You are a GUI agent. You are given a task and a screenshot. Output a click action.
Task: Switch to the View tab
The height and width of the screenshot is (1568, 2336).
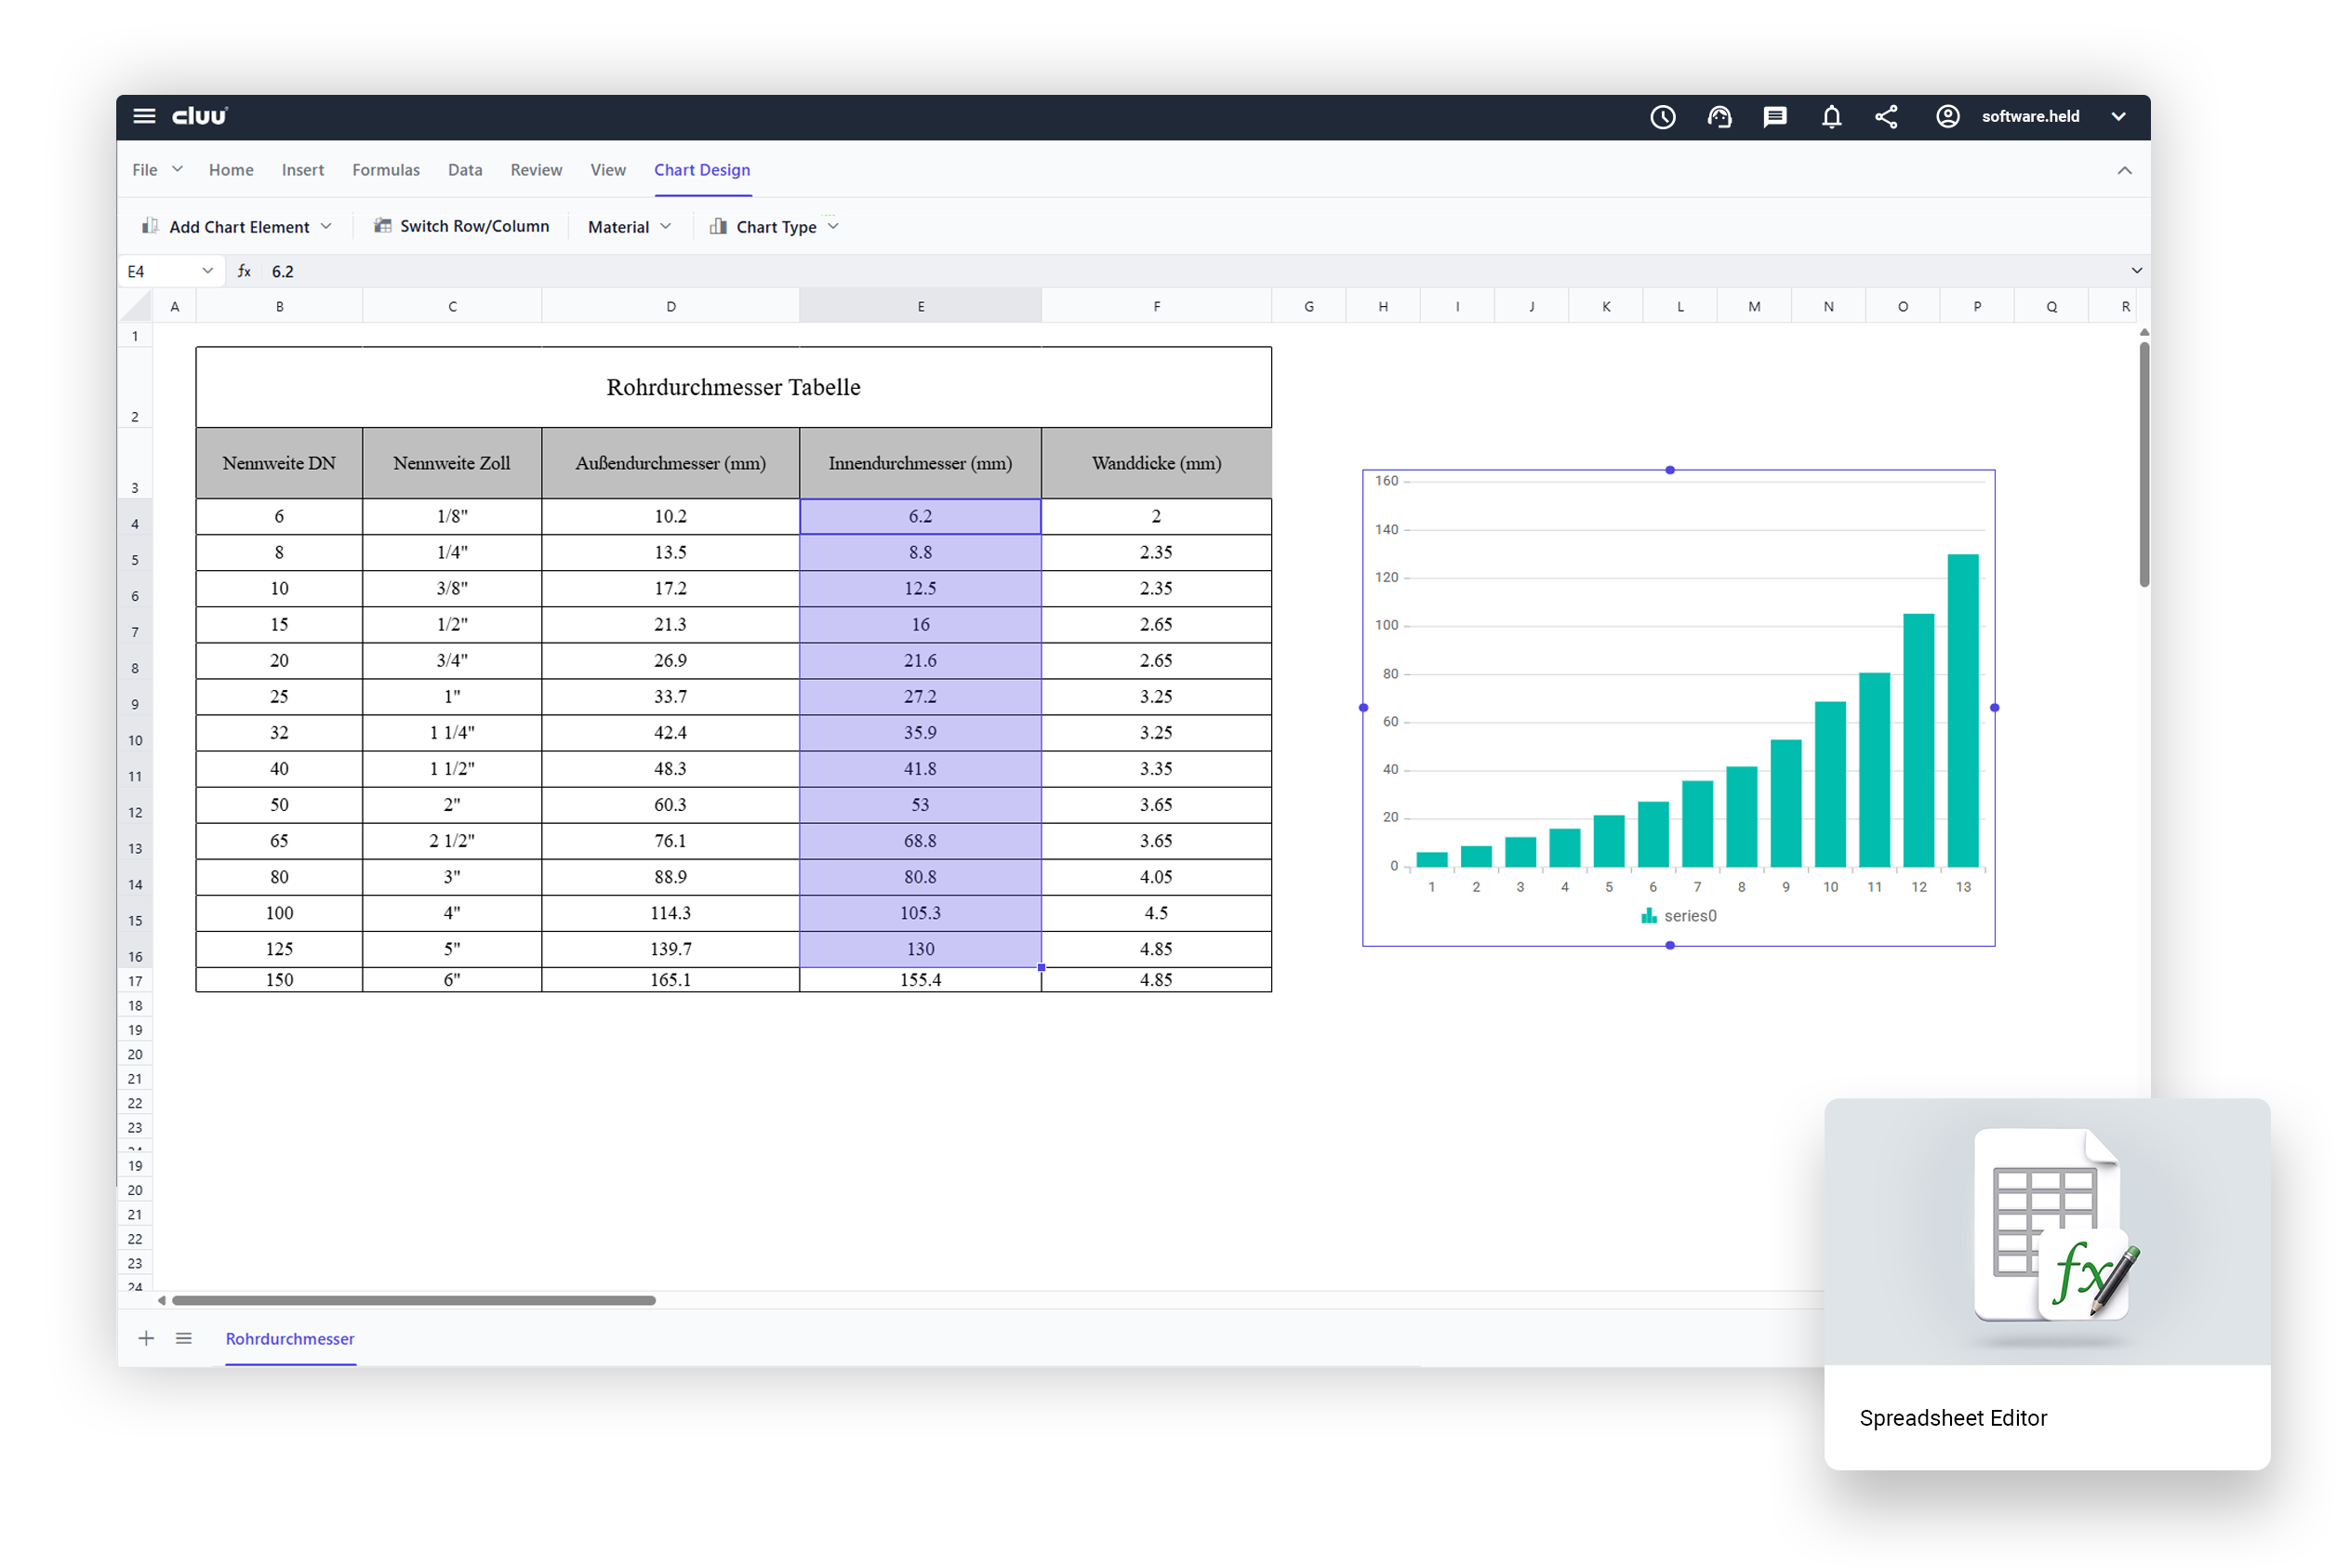tap(608, 170)
